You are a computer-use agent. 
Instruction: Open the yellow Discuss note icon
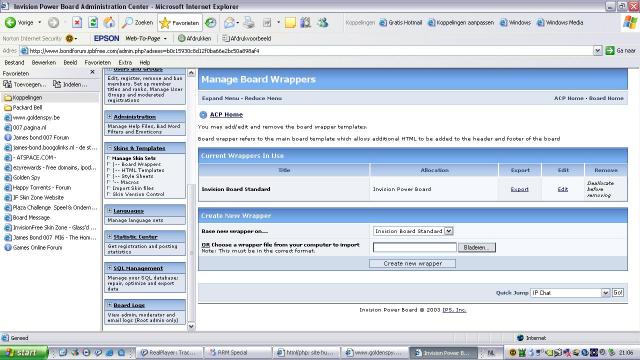tap(290, 23)
